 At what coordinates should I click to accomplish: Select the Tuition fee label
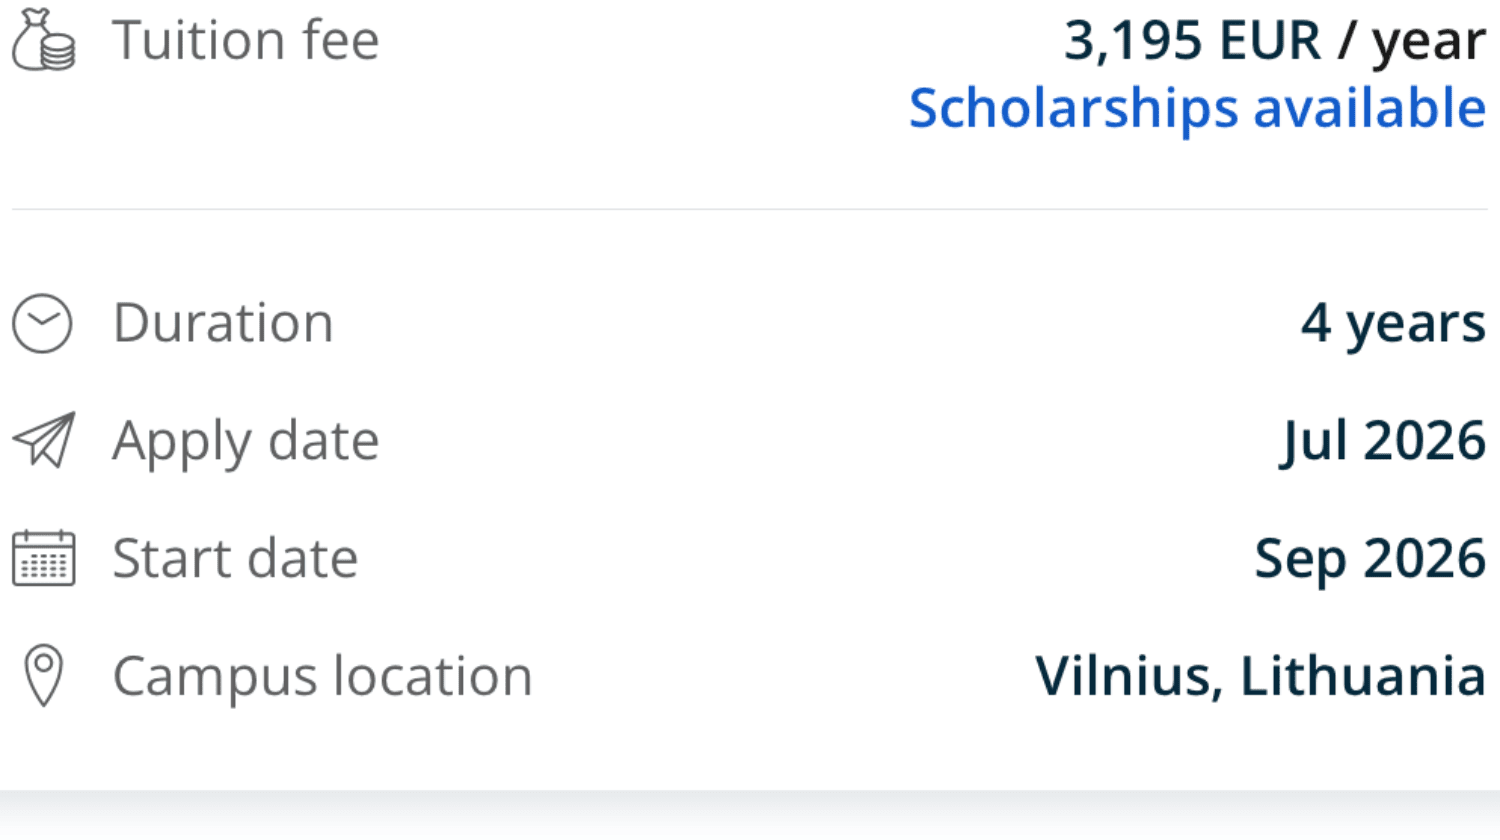246,41
